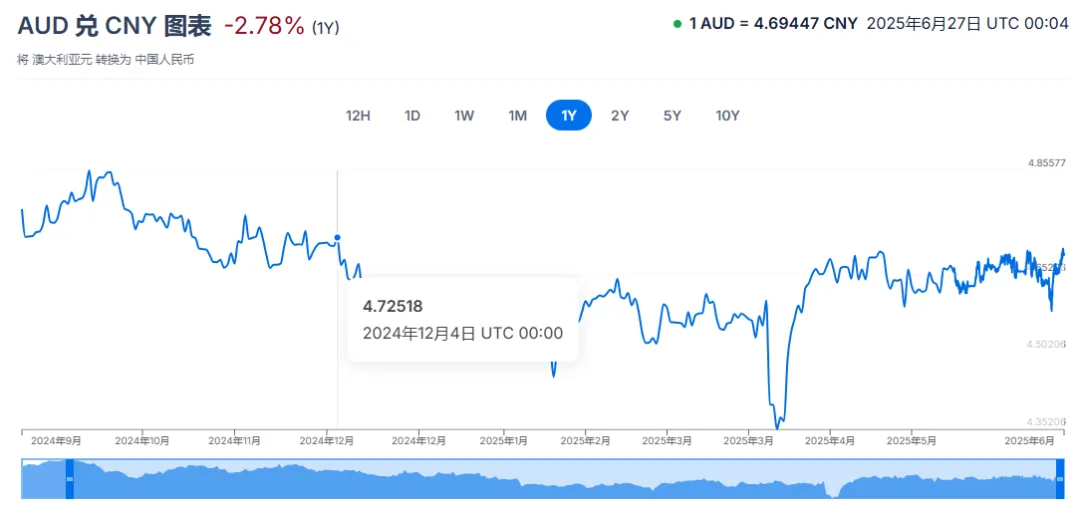The image size is (1080, 518).
Task: Click the 4.85577 y-axis label
Action: 1046,163
